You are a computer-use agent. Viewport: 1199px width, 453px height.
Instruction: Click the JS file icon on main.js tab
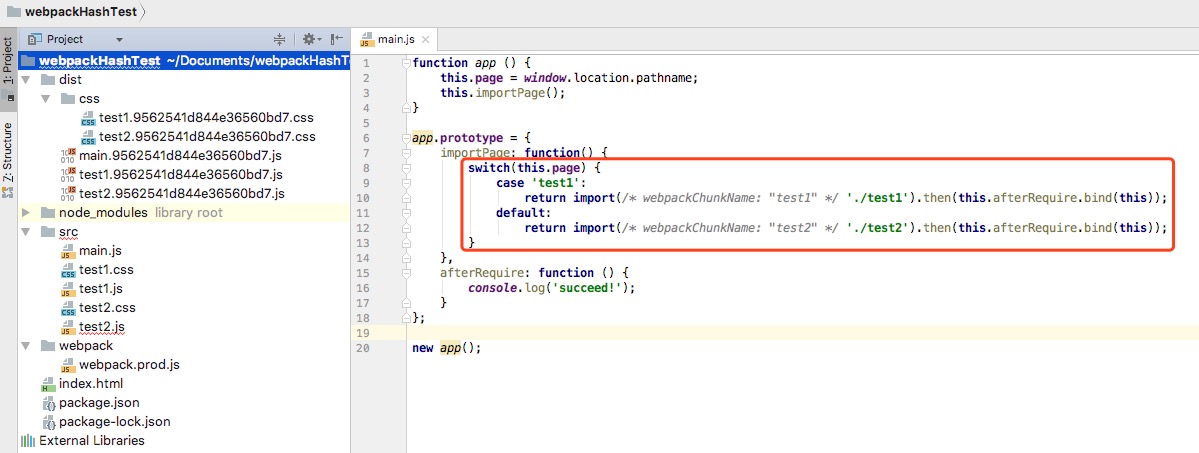368,40
